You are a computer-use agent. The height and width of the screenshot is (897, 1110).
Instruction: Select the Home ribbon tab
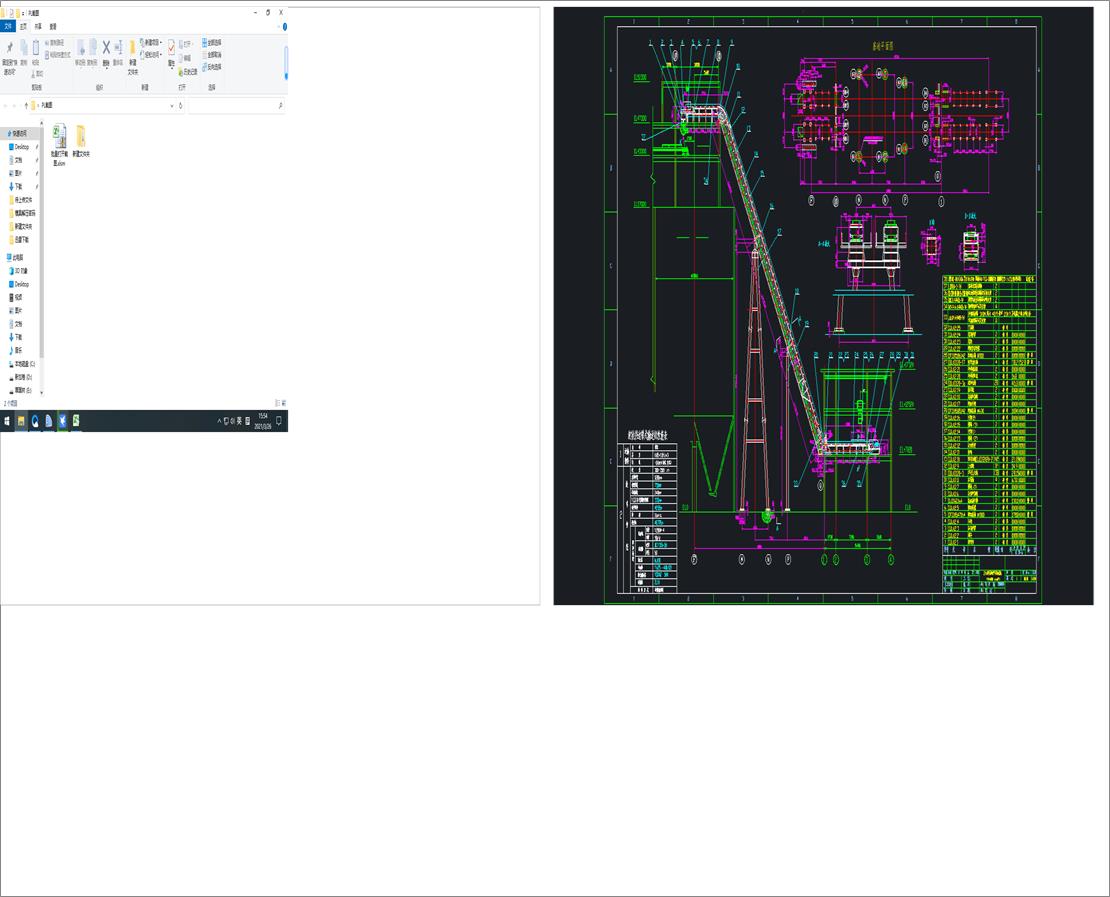point(23,26)
